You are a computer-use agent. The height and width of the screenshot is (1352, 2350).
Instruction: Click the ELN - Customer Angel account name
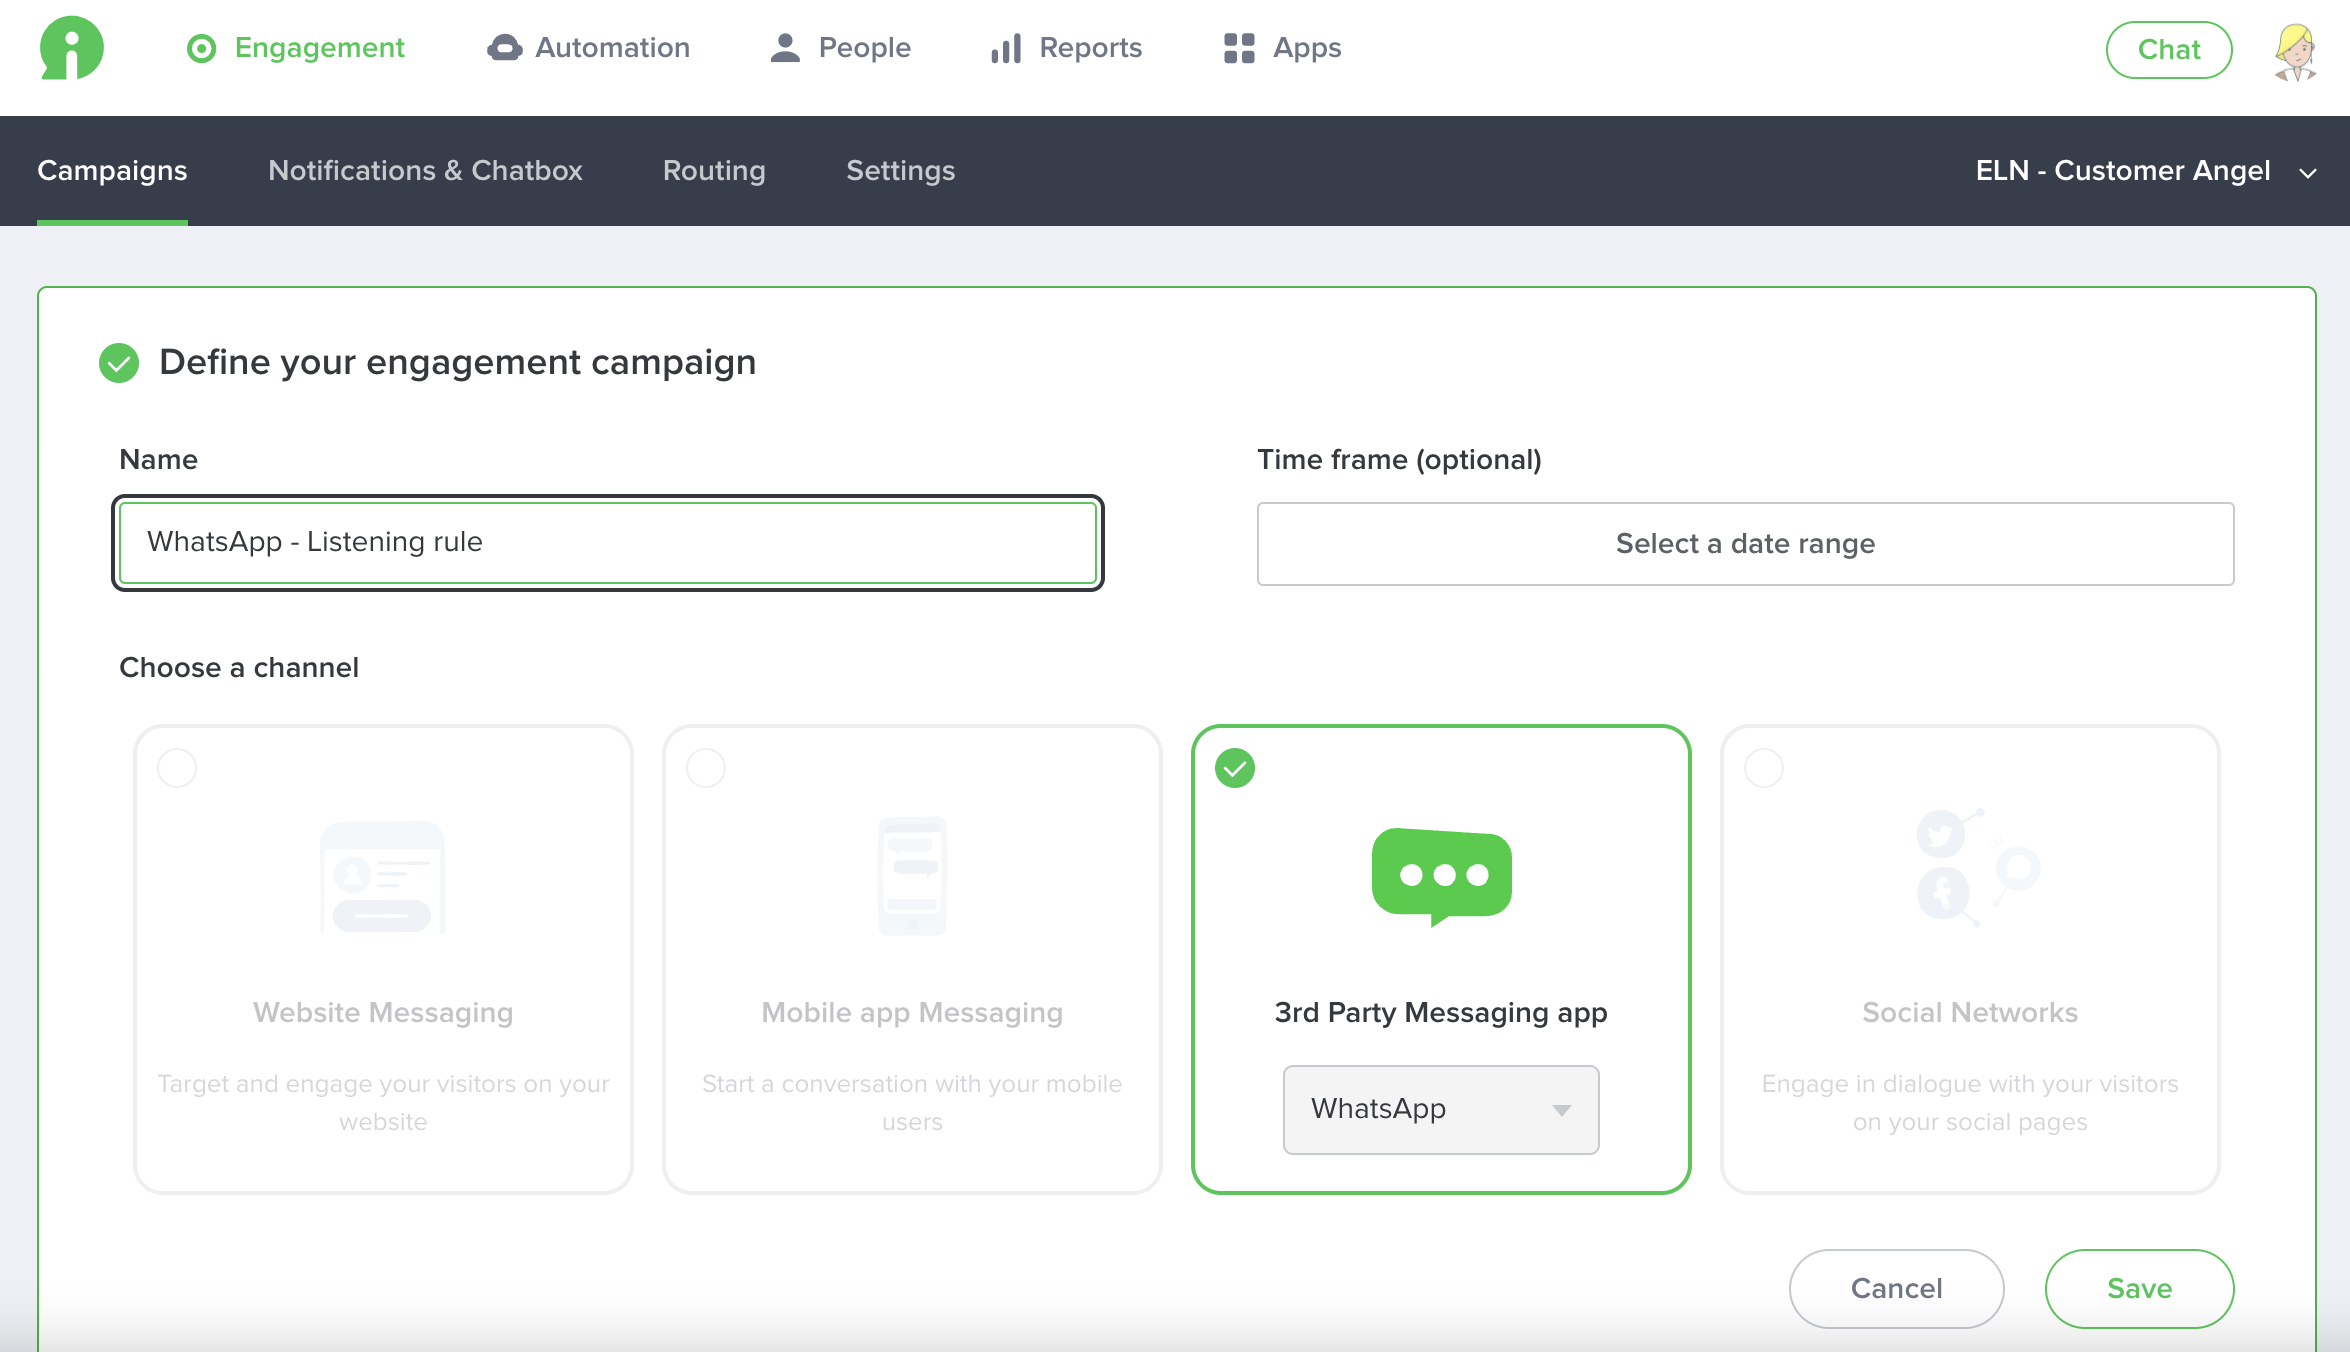(2123, 171)
